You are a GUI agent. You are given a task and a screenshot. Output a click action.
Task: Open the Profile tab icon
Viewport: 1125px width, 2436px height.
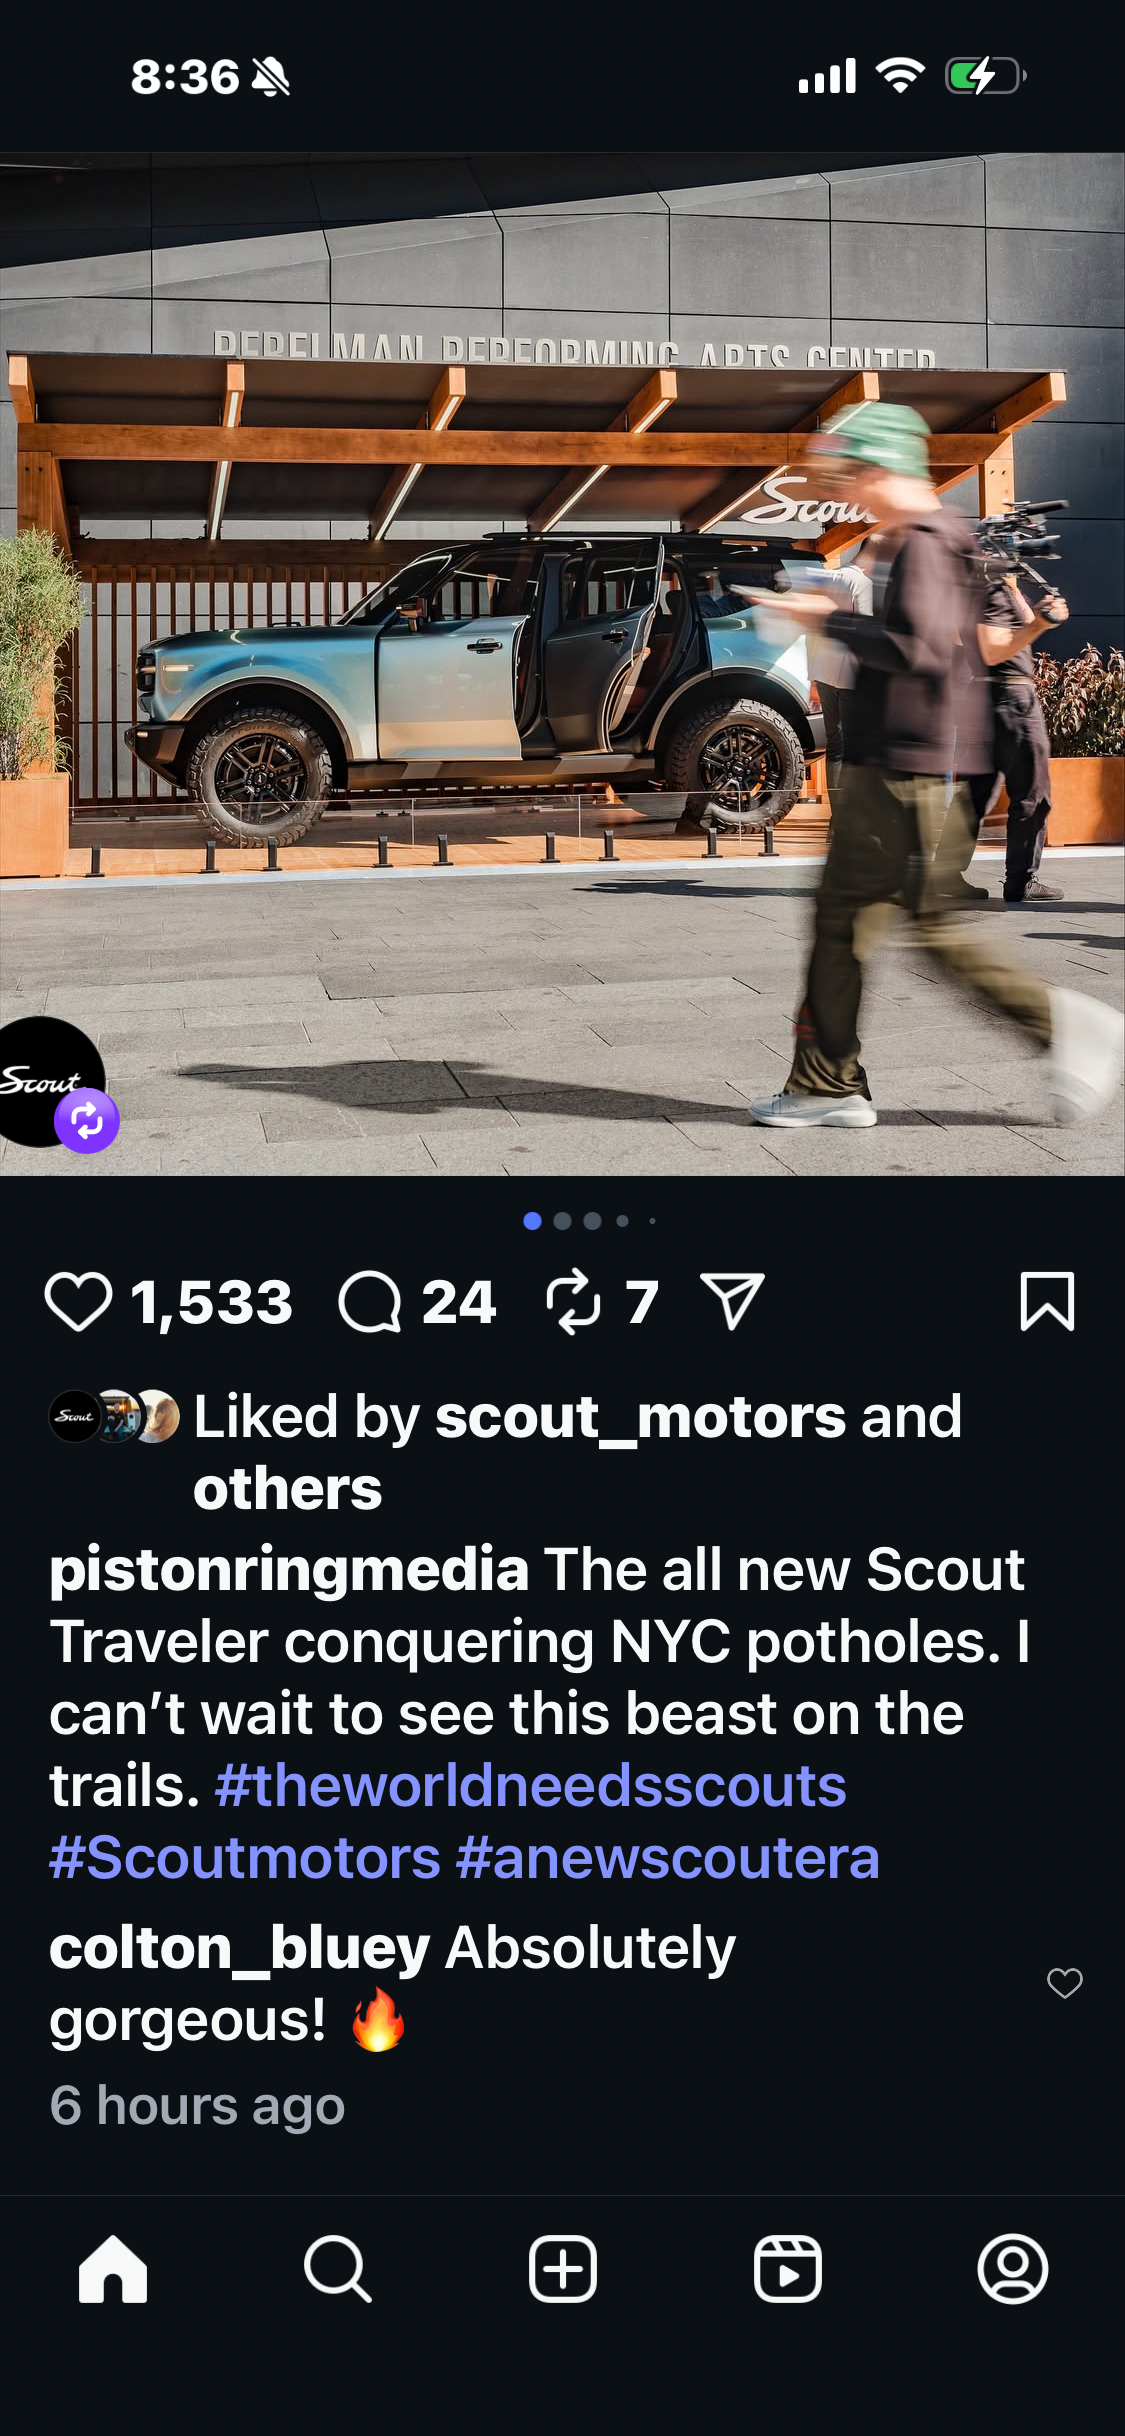click(x=1013, y=2269)
